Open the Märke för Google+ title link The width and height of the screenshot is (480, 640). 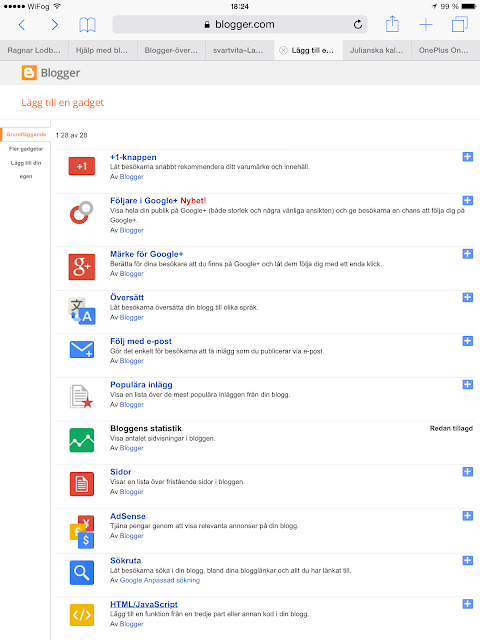(147, 254)
